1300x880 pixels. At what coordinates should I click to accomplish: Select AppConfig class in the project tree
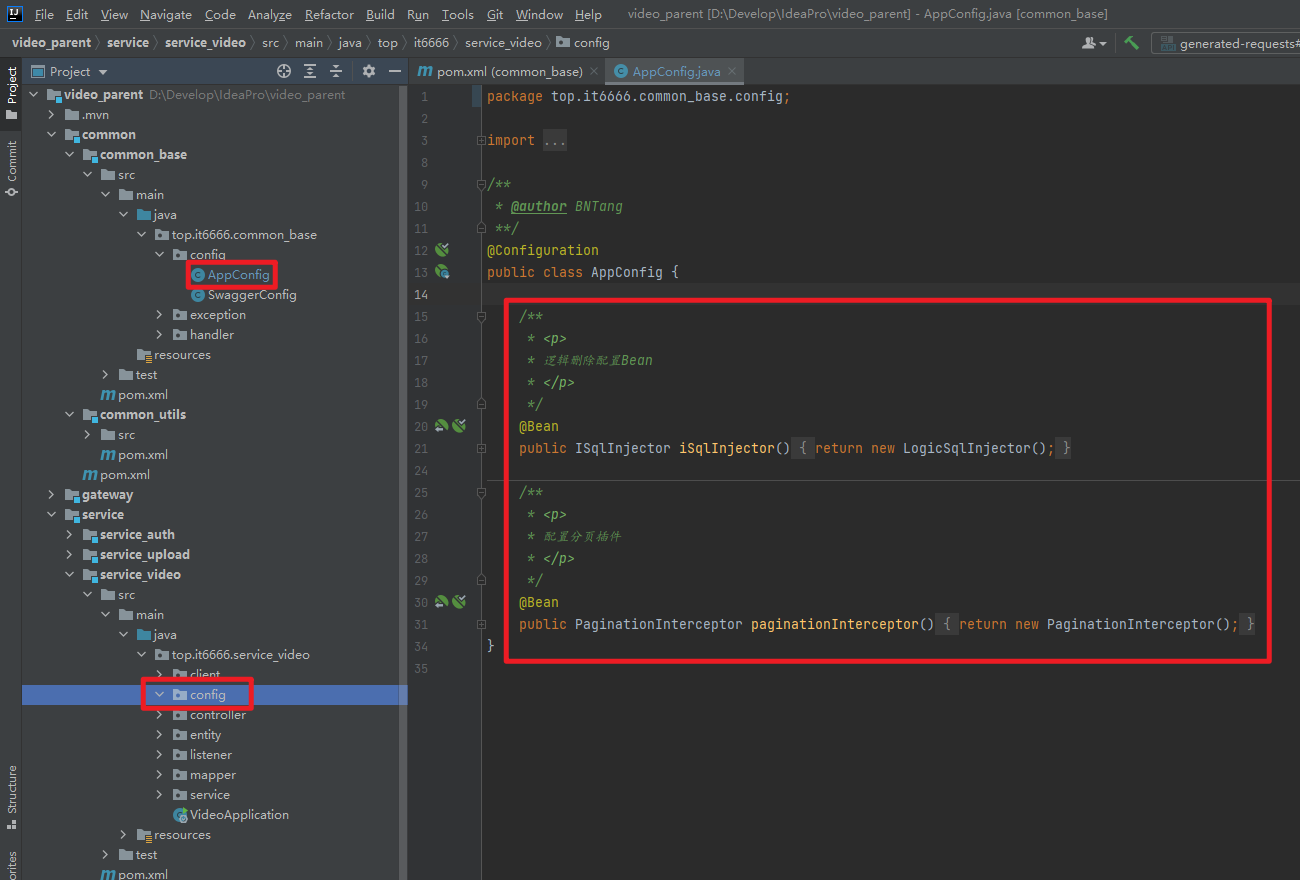coord(230,275)
